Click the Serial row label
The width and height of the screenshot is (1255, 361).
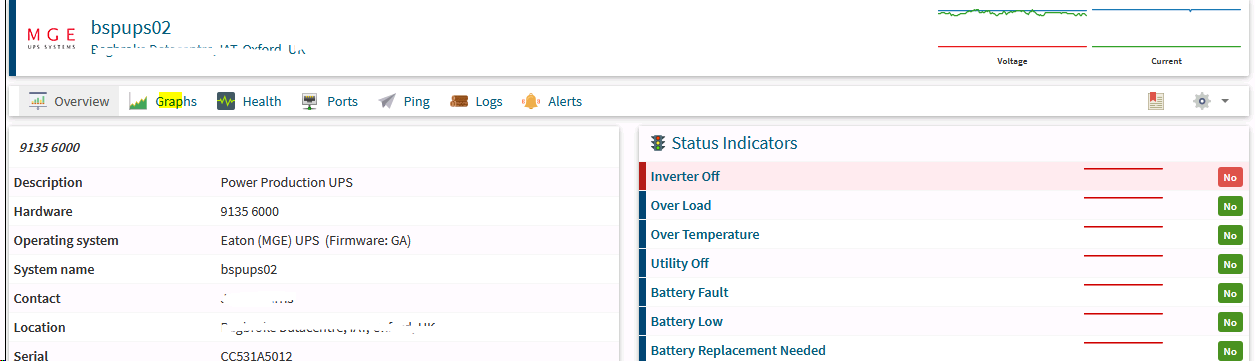click(31, 356)
